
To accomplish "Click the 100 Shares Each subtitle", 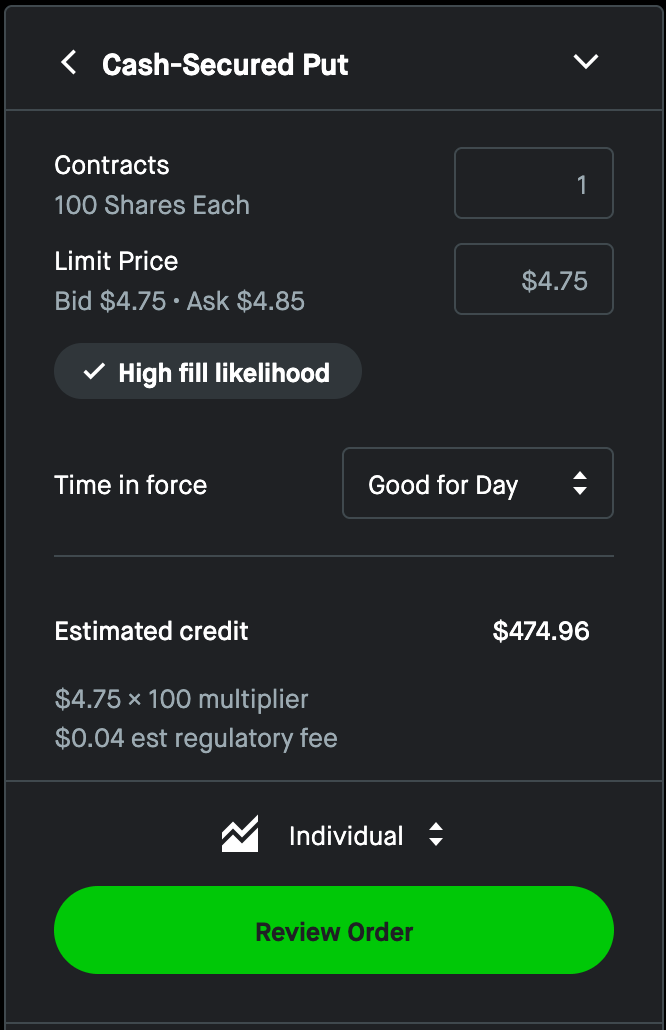I will point(152,205).
